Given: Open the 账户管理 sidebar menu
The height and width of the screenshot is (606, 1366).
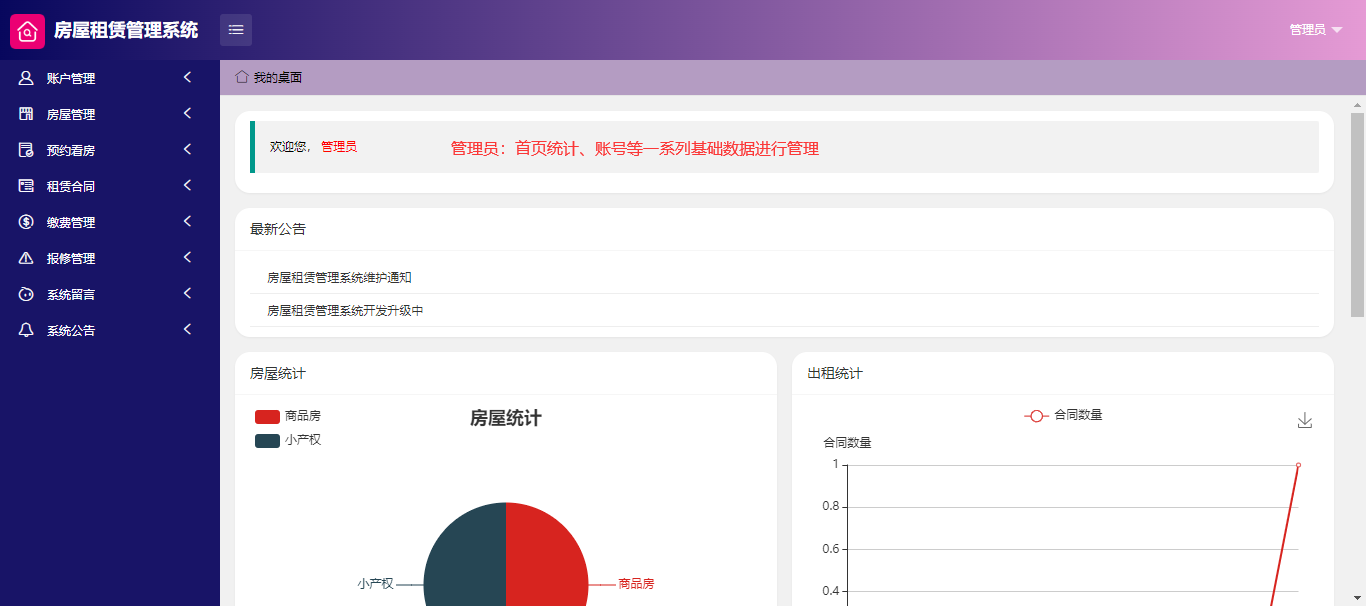Looking at the screenshot, I should (110, 78).
